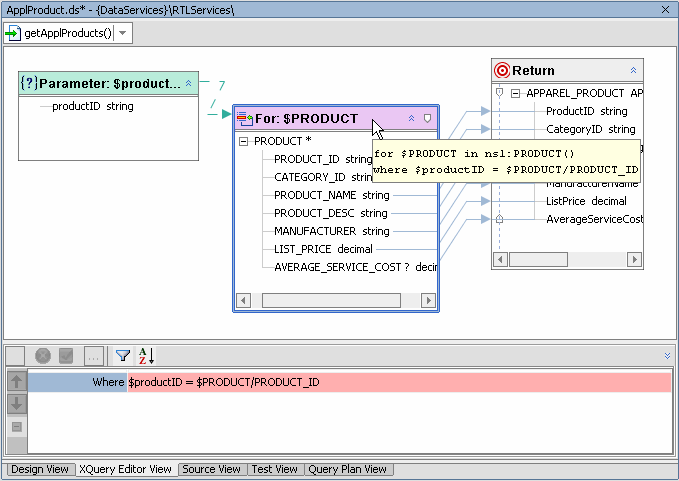Click the shield icon on For $PRODUCT header
The image size is (679, 481).
coord(427,118)
